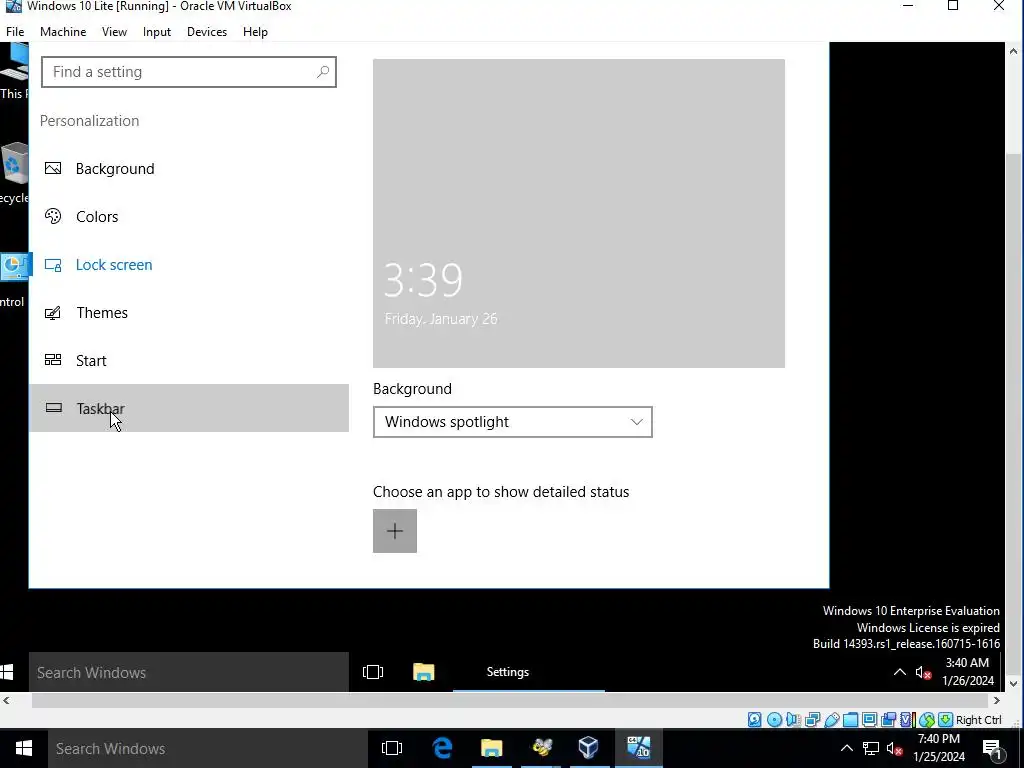Image resolution: width=1024 pixels, height=768 pixels.
Task: Show hidden icons in guest system tray
Action: tap(899, 672)
